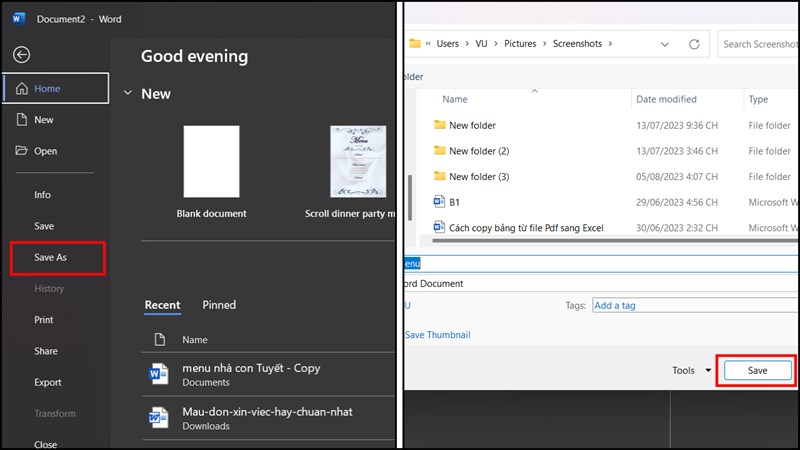
Task: Open recent file Mau-don-xin-viec-hay-chuan-nhat
Action: 268,418
